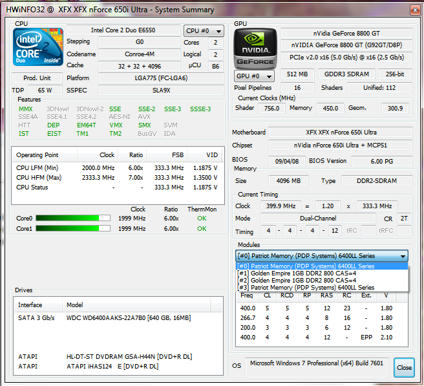Click the BIOS date 09/04/08 field
The width and height of the screenshot is (424, 386).
tap(287, 161)
